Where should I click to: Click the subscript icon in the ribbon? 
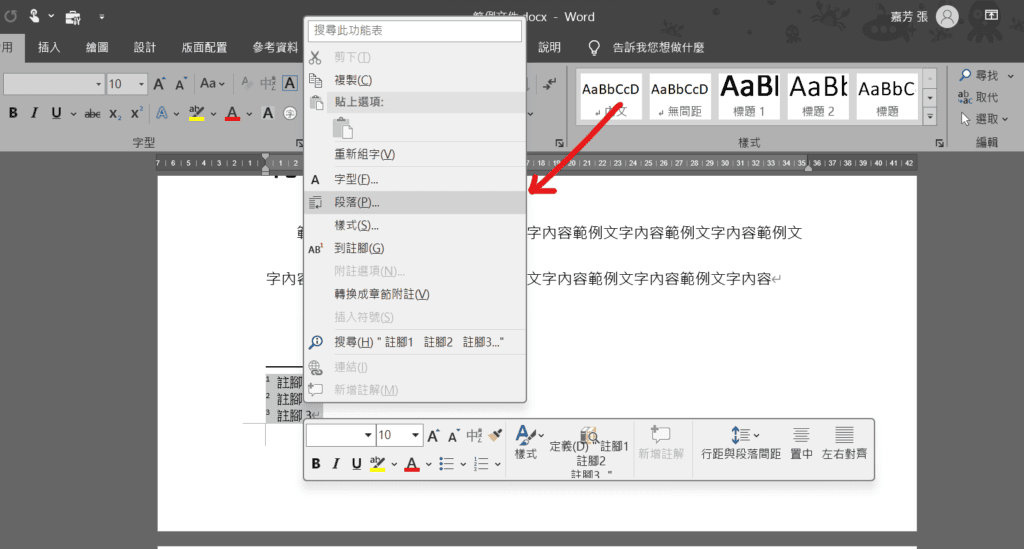click(115, 113)
